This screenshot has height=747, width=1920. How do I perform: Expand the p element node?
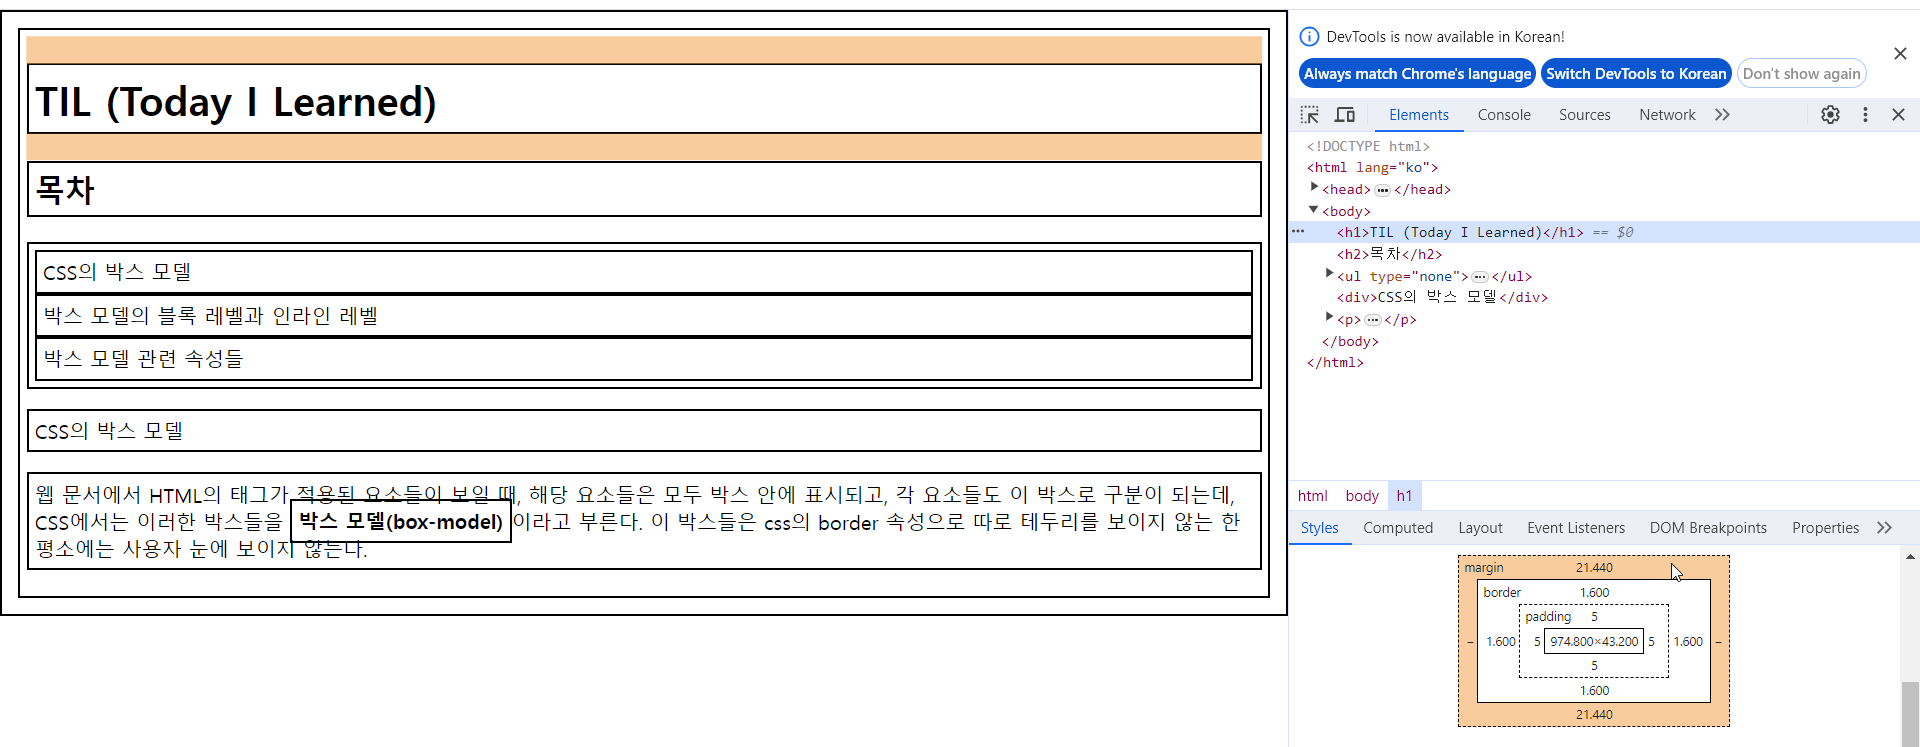point(1329,317)
